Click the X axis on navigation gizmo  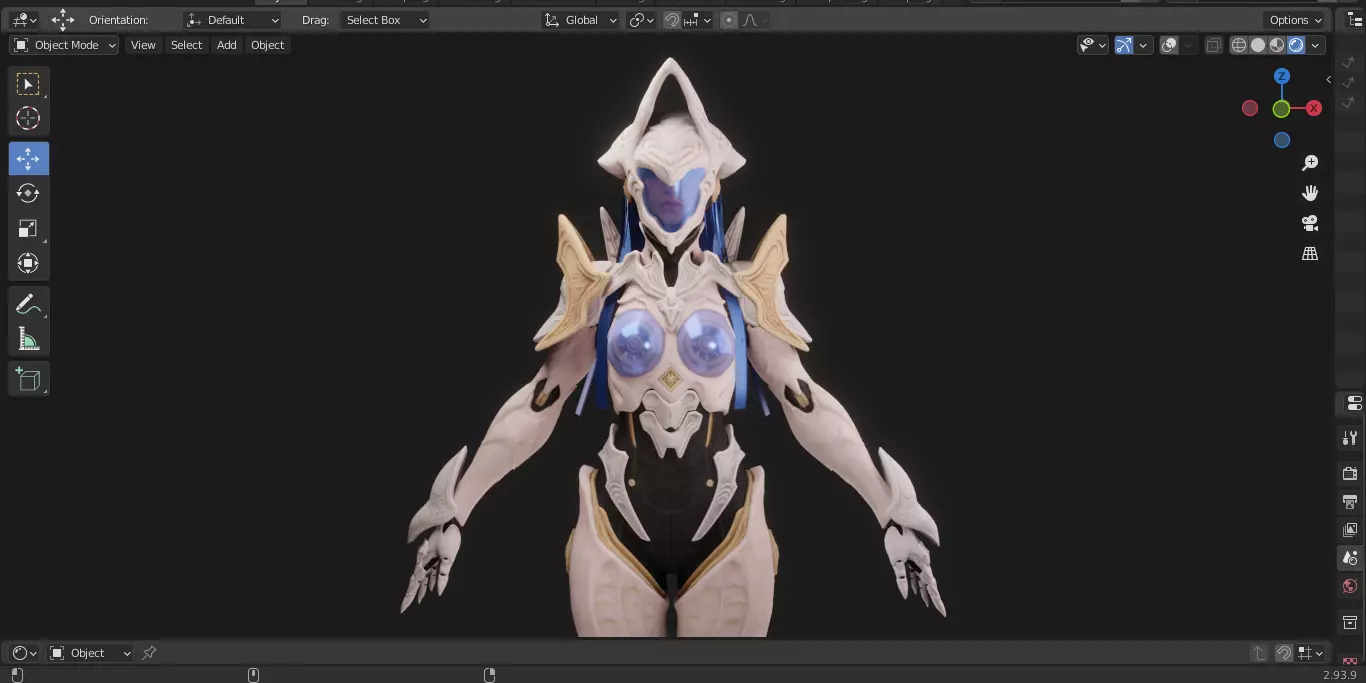coord(1314,108)
